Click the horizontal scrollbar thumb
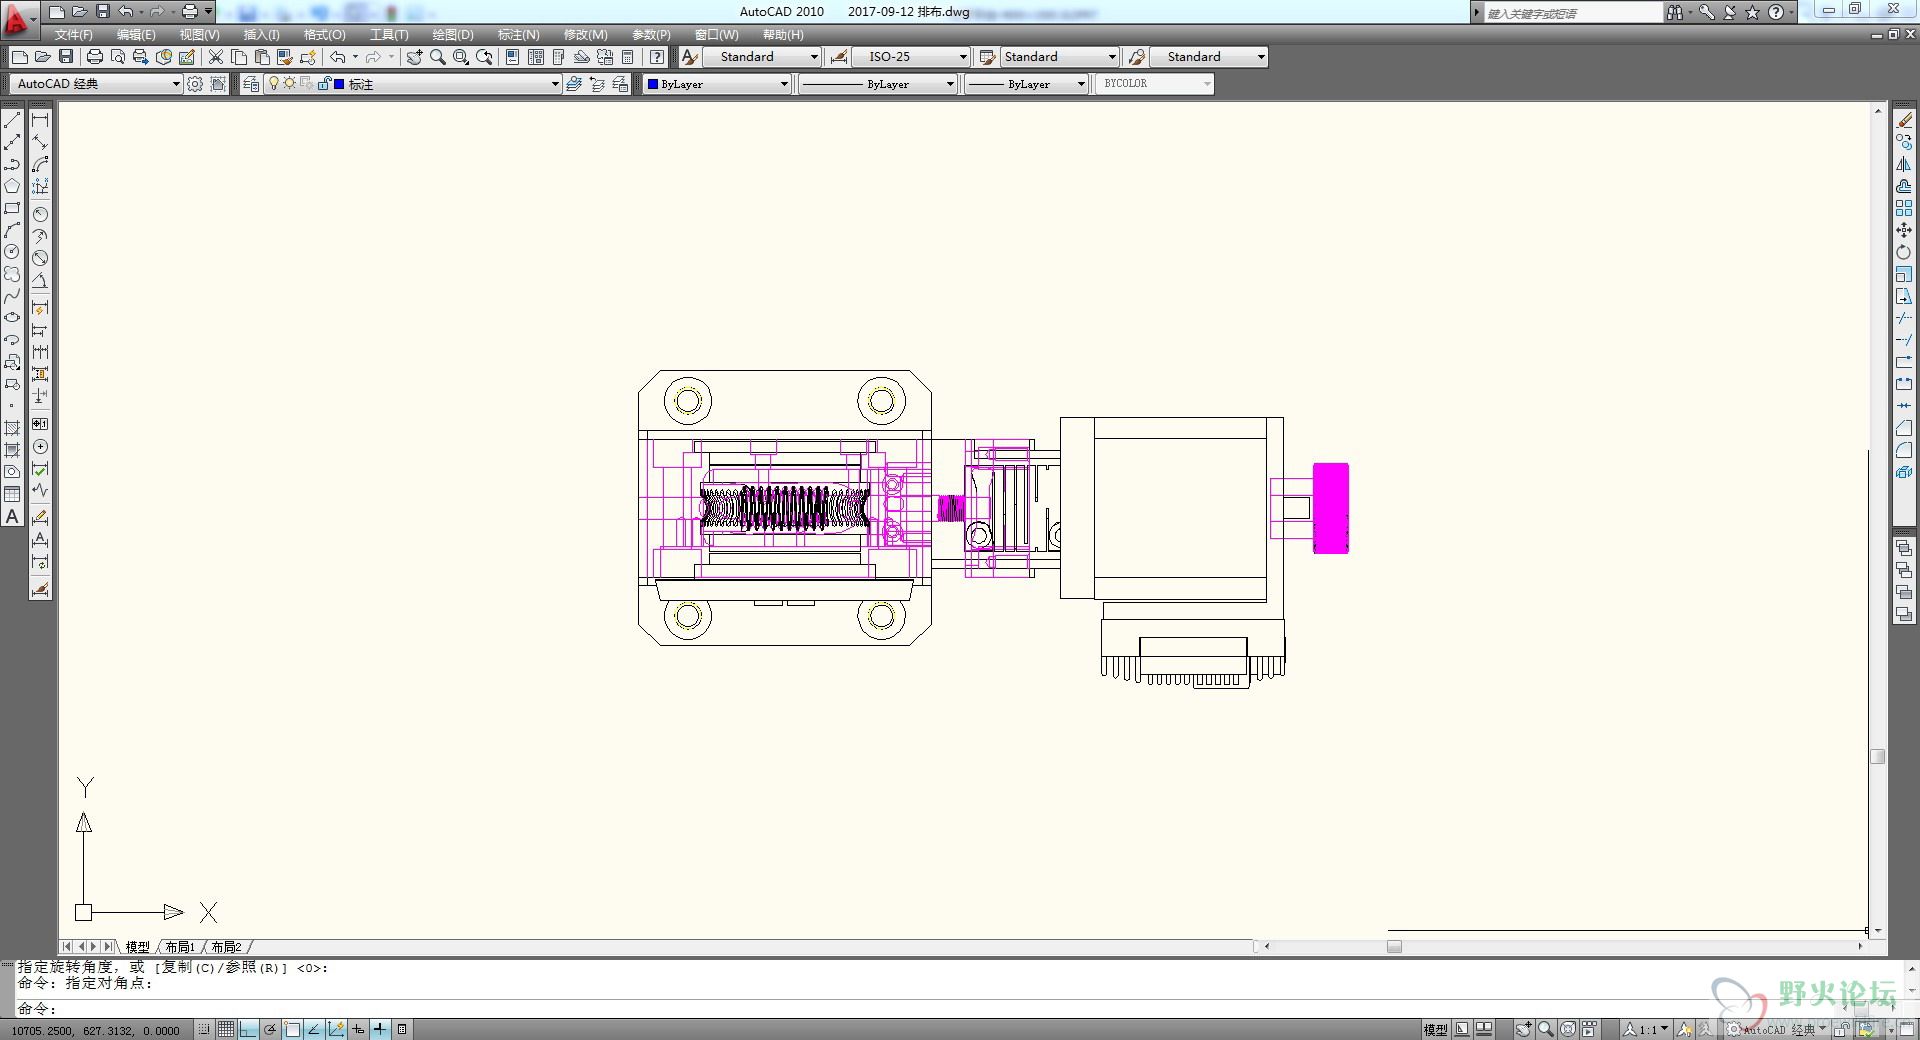The width and height of the screenshot is (1920, 1040). tap(1394, 946)
